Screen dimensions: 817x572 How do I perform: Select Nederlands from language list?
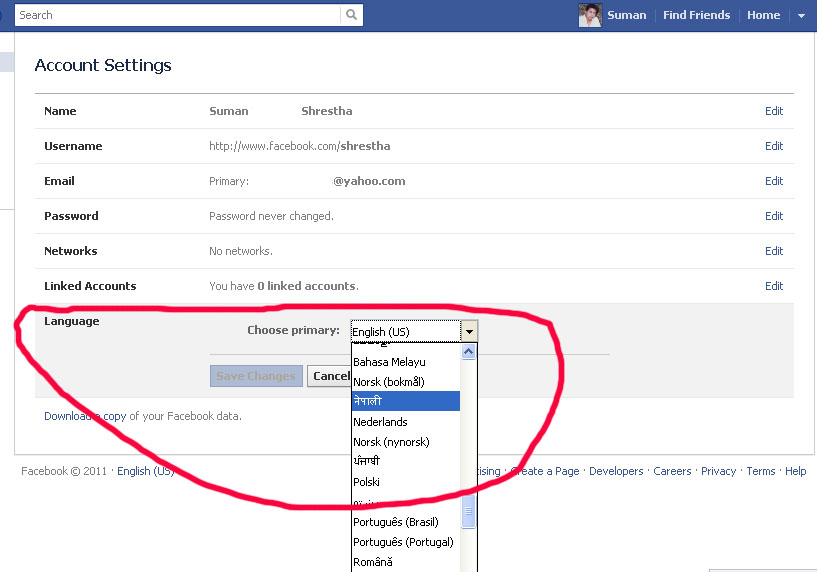(x=405, y=421)
